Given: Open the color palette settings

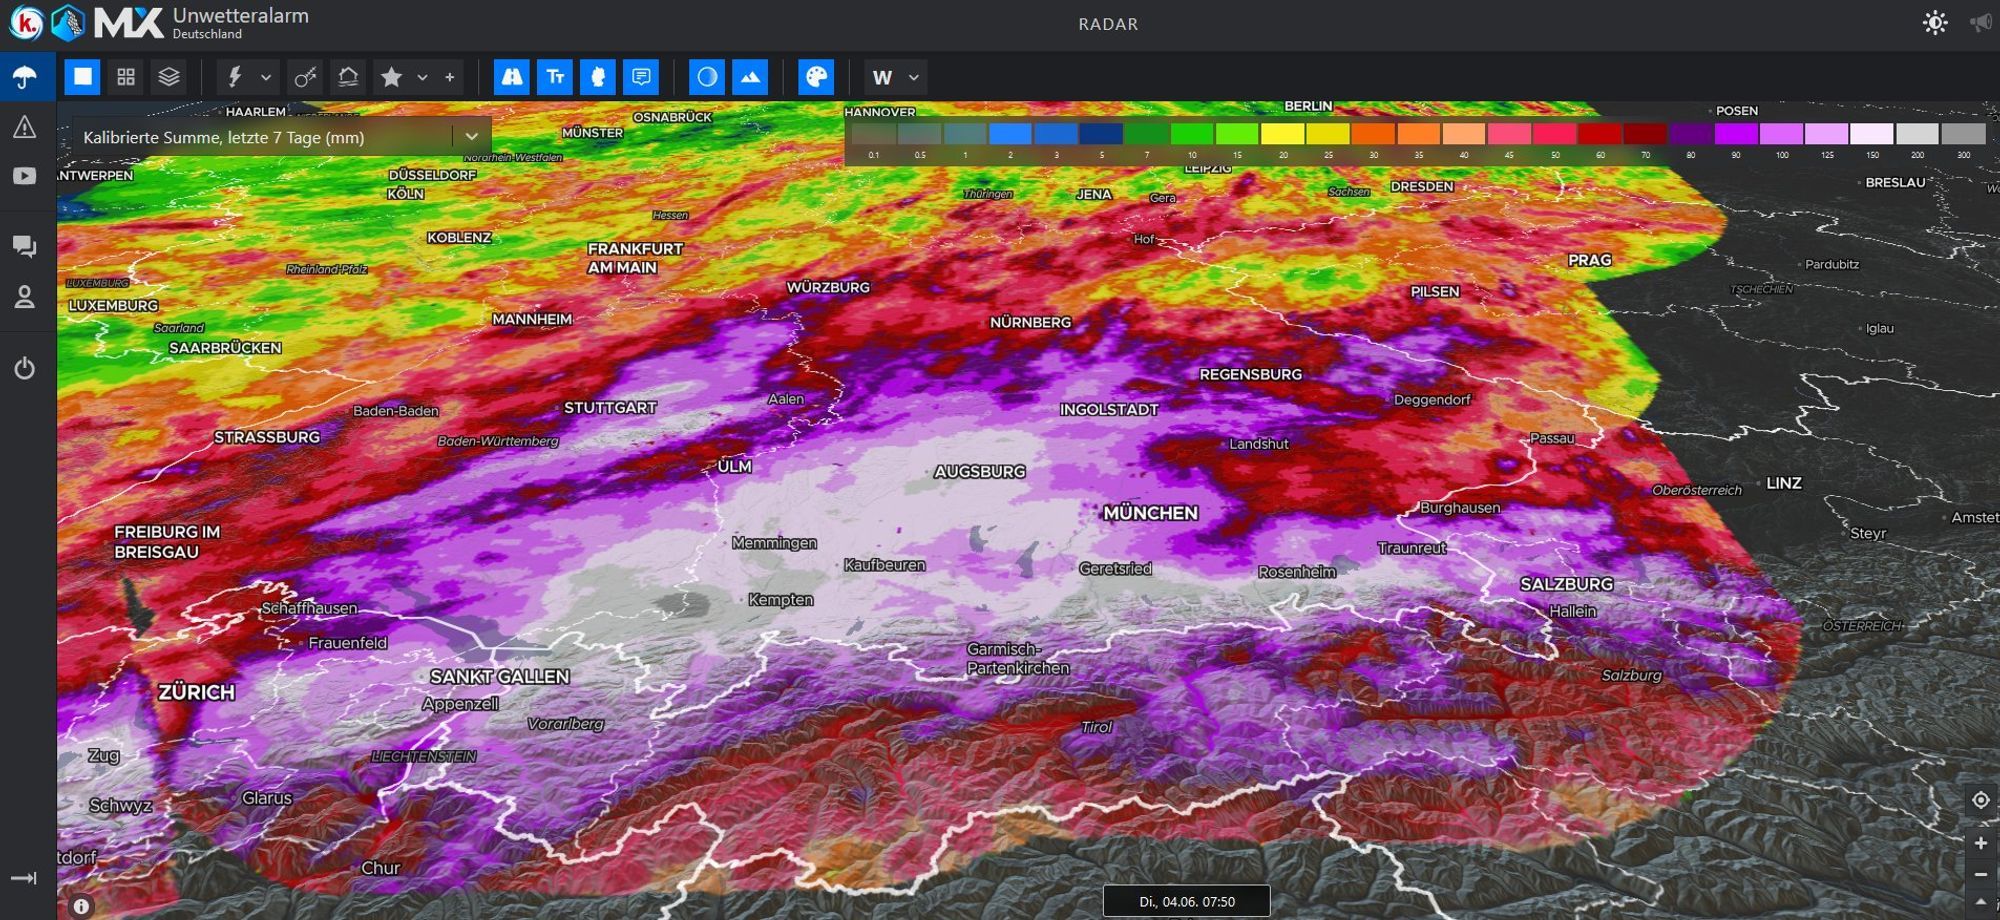Looking at the screenshot, I should point(816,77).
